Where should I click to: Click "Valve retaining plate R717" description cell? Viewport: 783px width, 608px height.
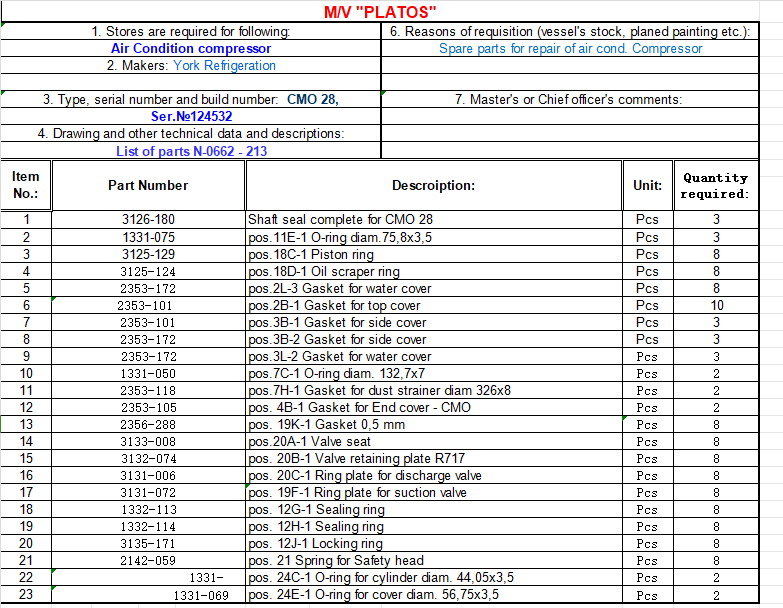433,458
